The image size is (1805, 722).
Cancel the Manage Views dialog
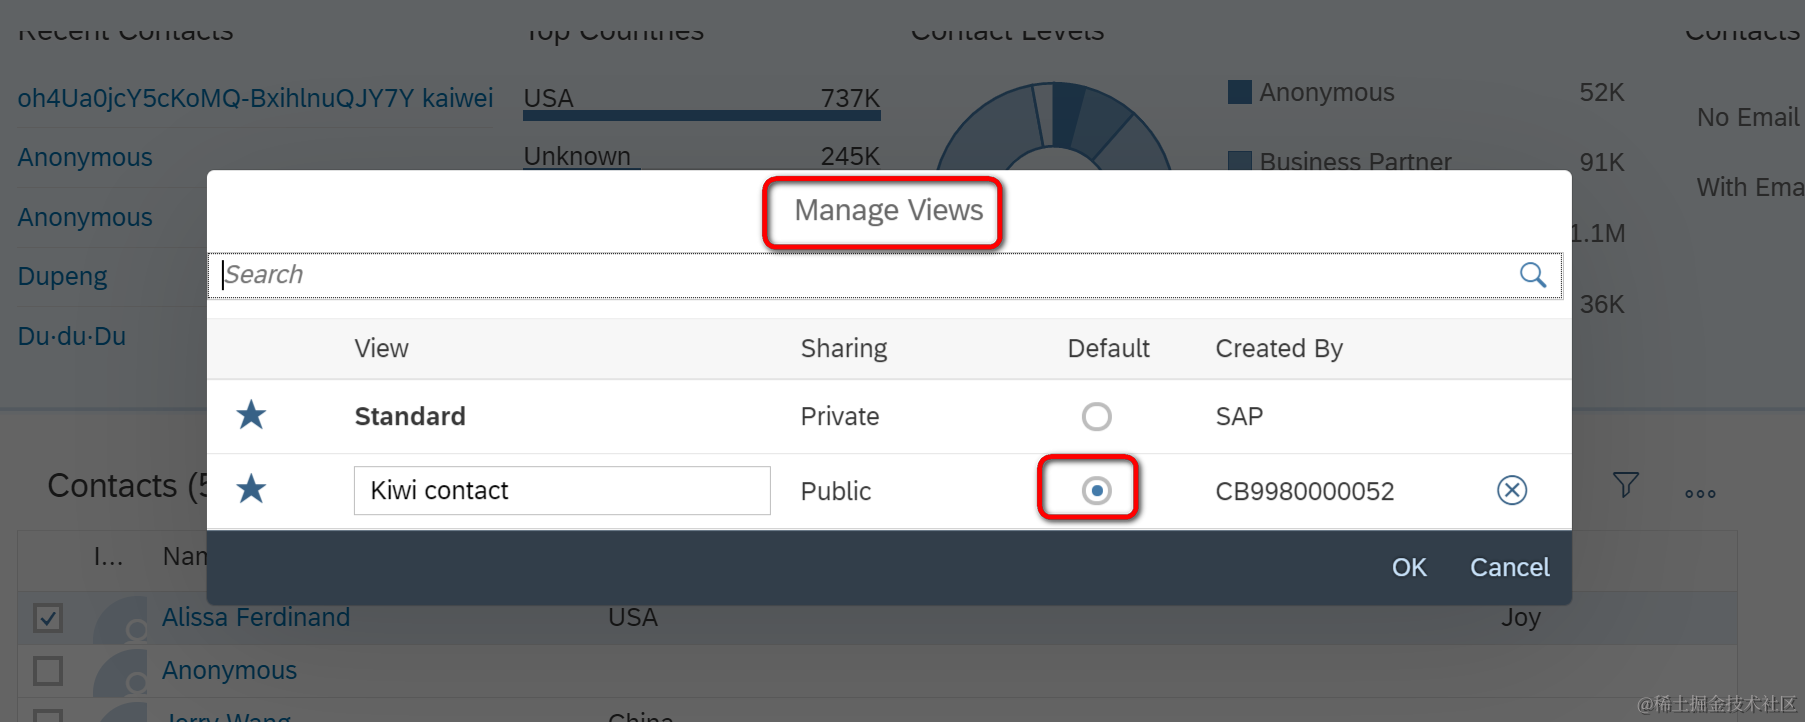click(x=1509, y=567)
